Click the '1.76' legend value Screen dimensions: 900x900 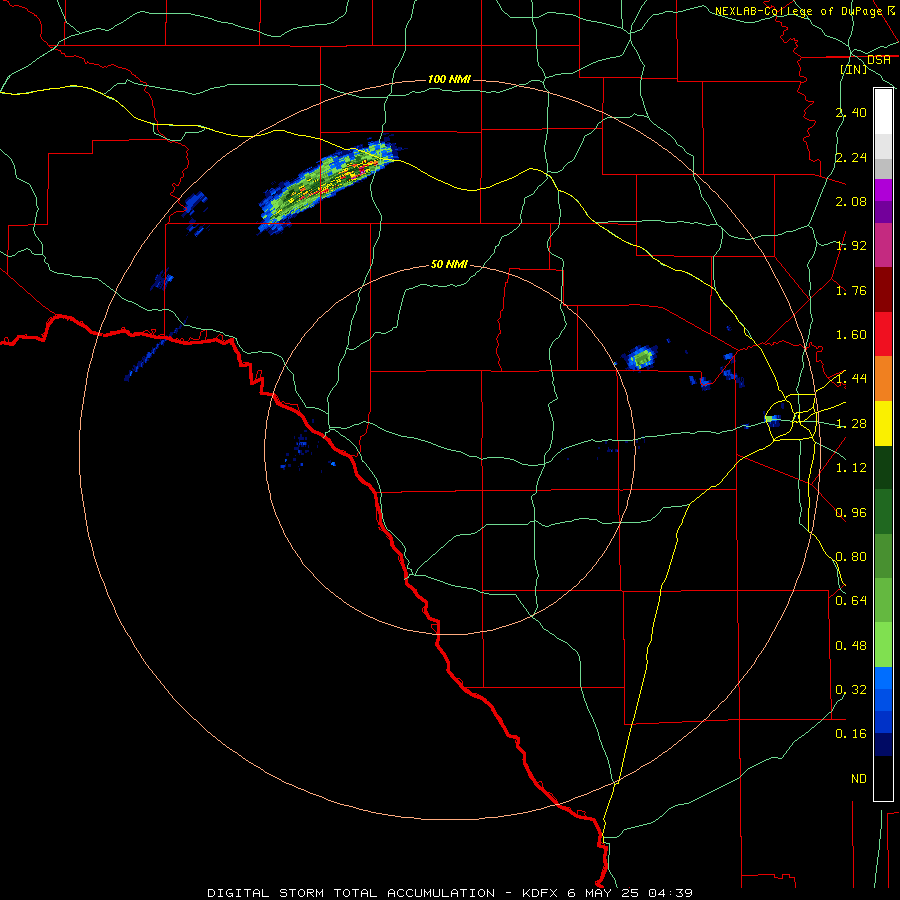pyautogui.click(x=851, y=290)
